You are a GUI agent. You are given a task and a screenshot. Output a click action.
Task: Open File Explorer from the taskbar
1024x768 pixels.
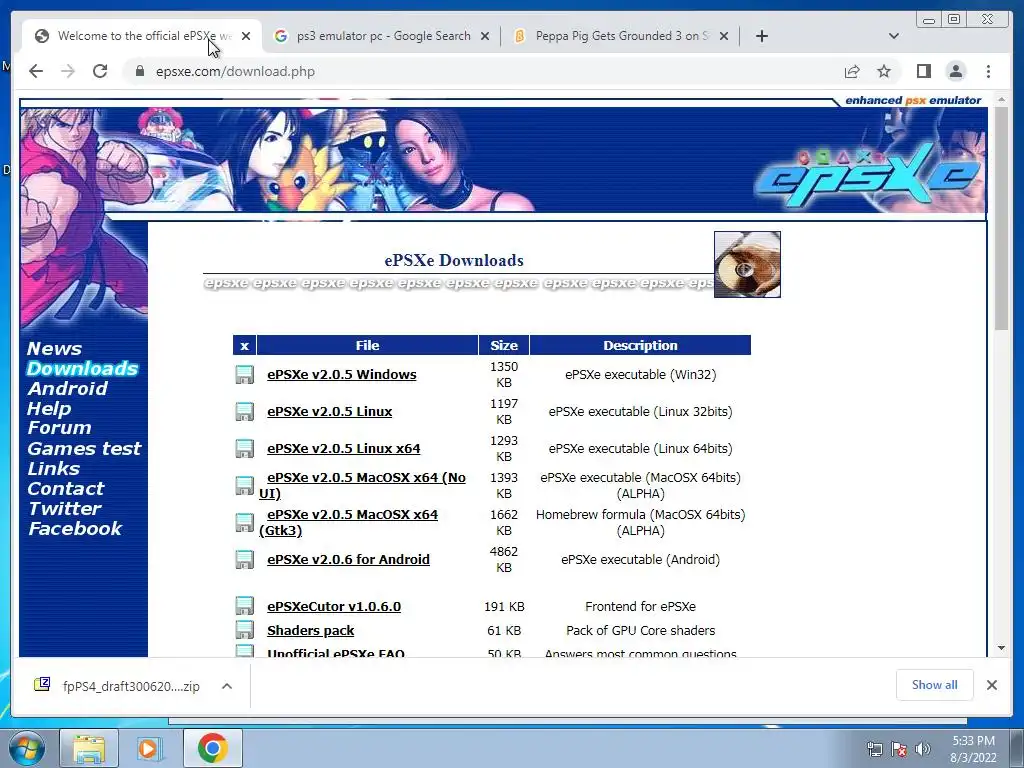point(89,748)
